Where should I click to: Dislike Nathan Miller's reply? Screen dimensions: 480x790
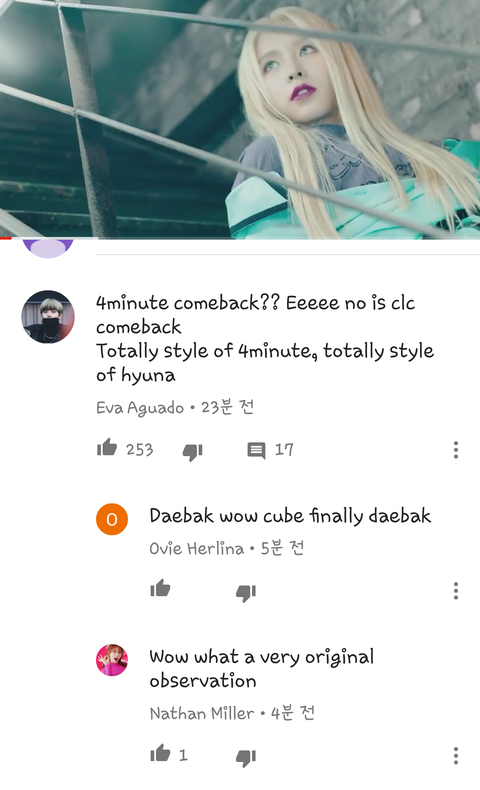click(x=246, y=757)
